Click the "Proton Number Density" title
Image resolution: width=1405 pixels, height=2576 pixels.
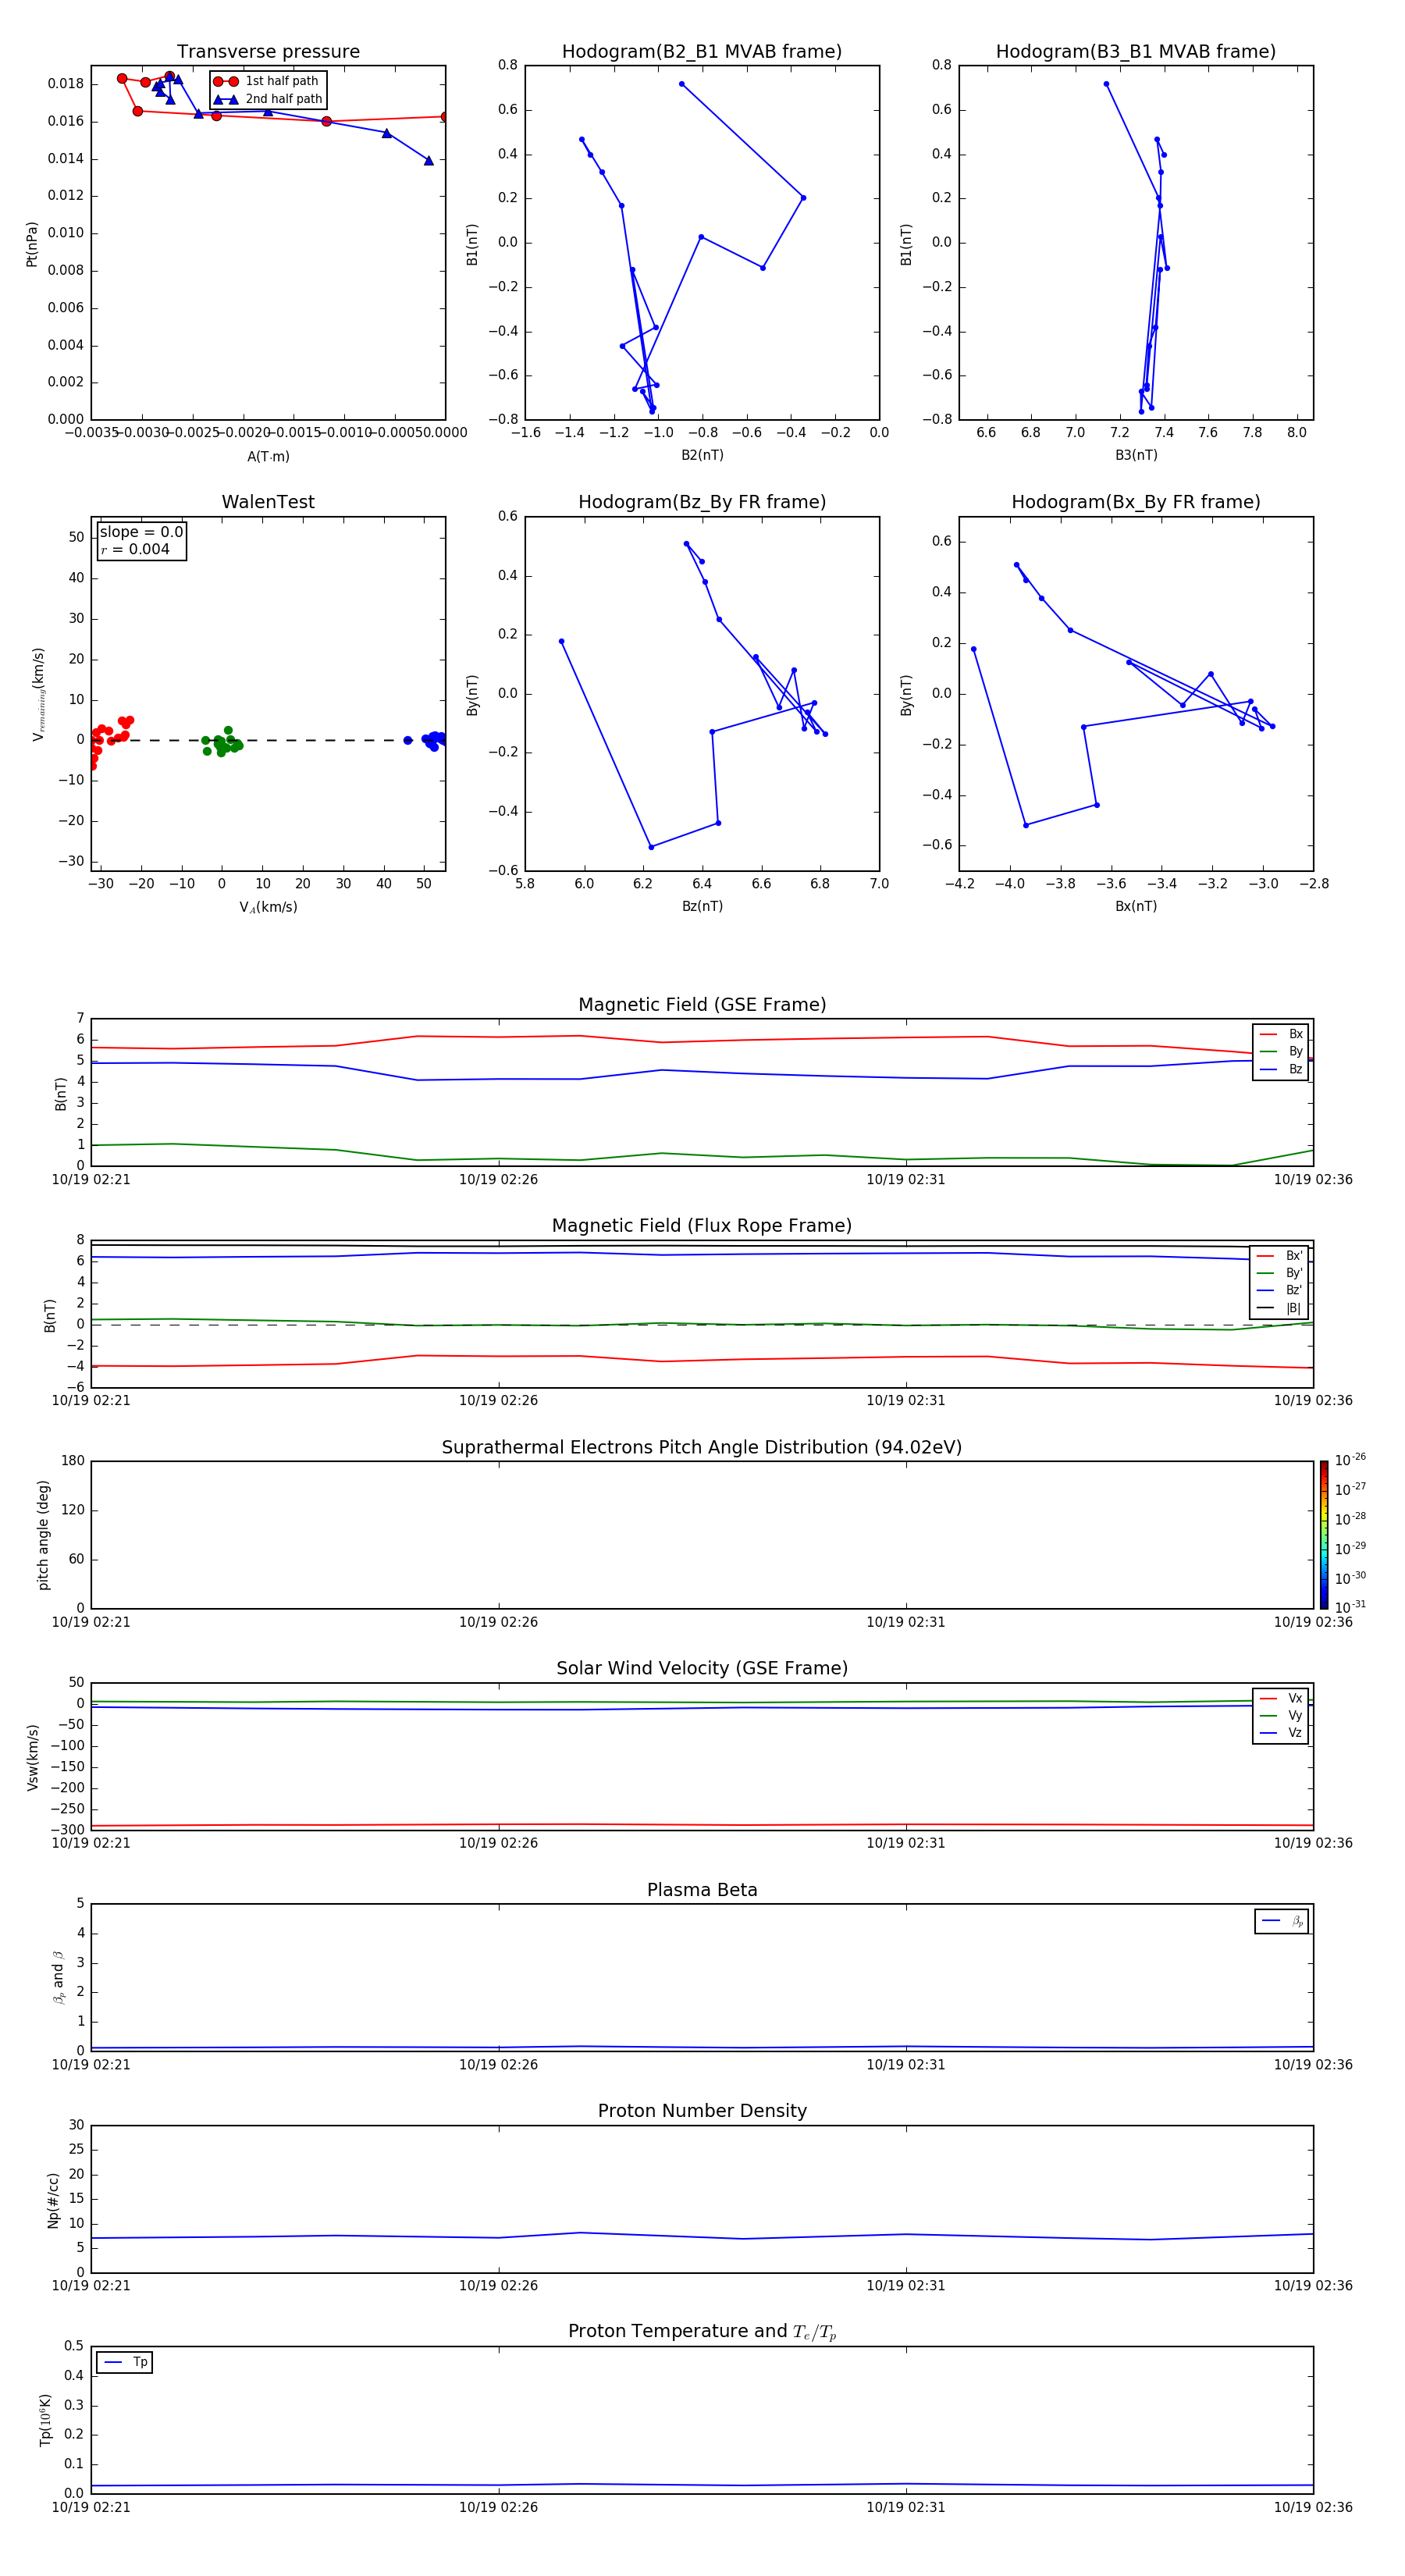[702, 2111]
